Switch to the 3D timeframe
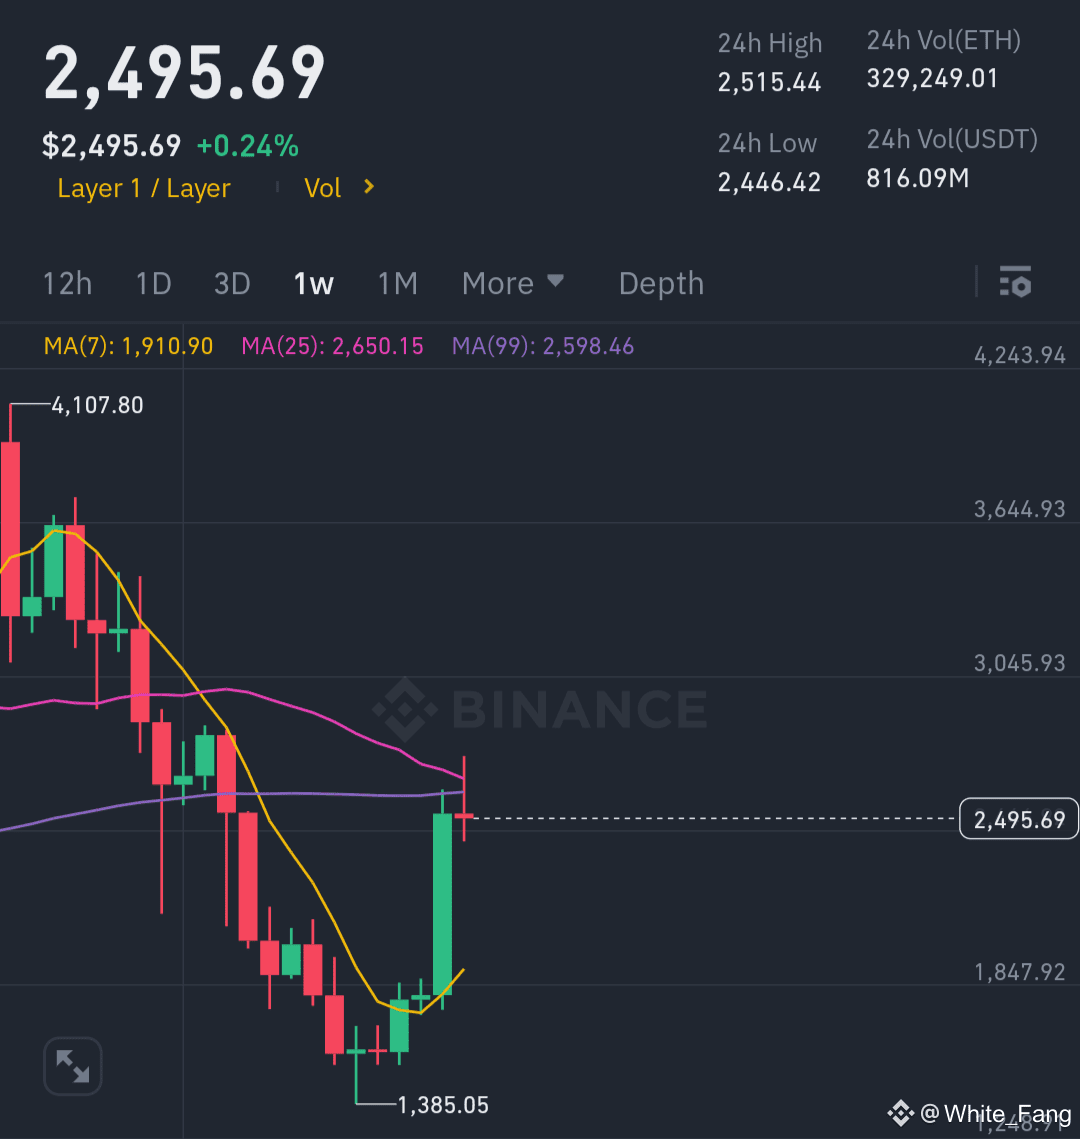 pyautogui.click(x=232, y=283)
